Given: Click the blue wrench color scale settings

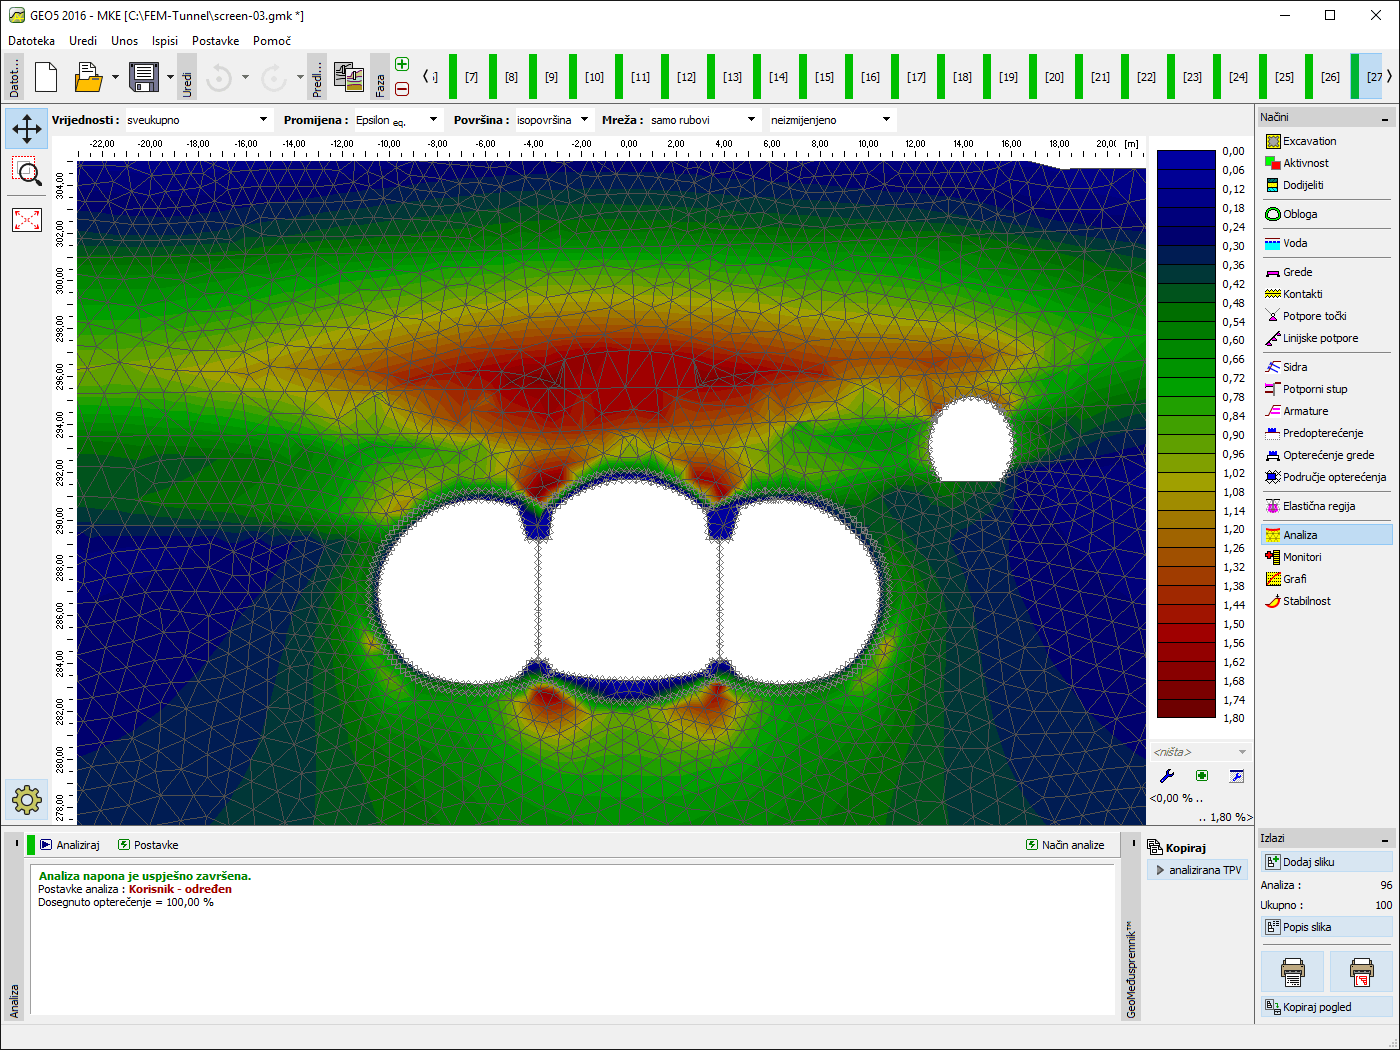Looking at the screenshot, I should tap(1166, 776).
